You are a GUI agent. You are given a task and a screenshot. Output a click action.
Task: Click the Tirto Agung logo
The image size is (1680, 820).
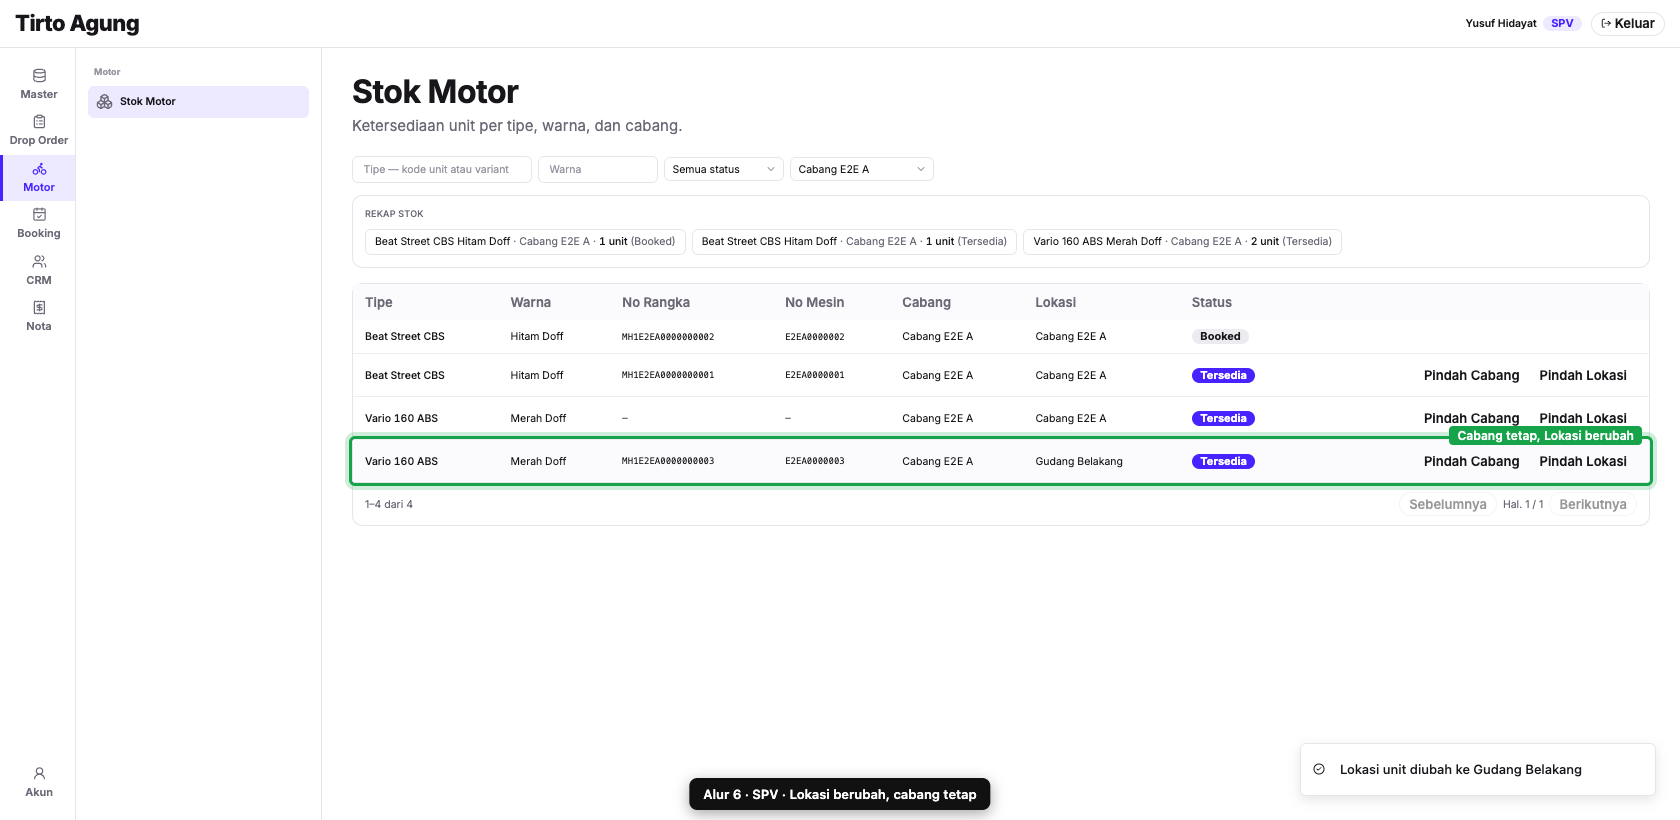[x=77, y=23]
